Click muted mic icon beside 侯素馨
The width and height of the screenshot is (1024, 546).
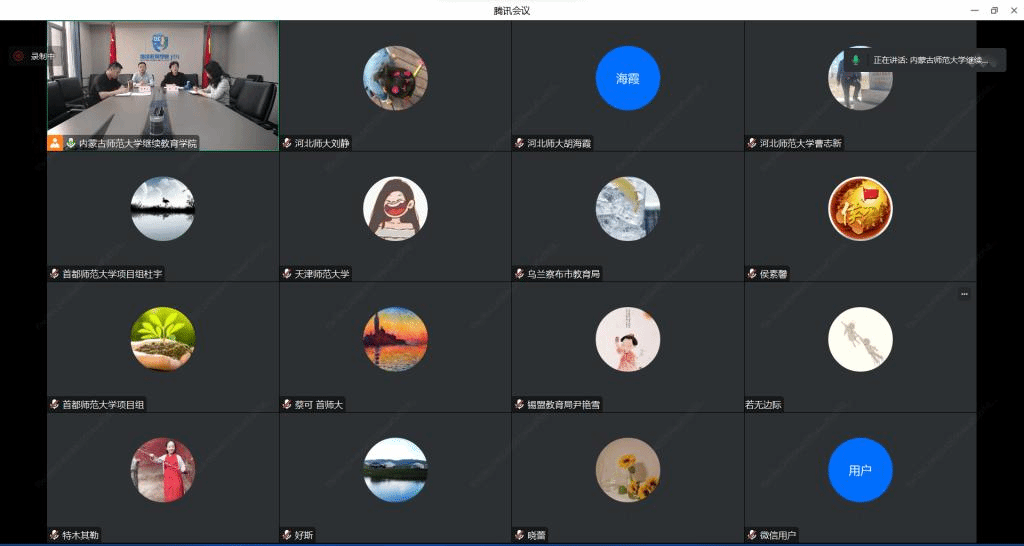pyautogui.click(x=752, y=273)
